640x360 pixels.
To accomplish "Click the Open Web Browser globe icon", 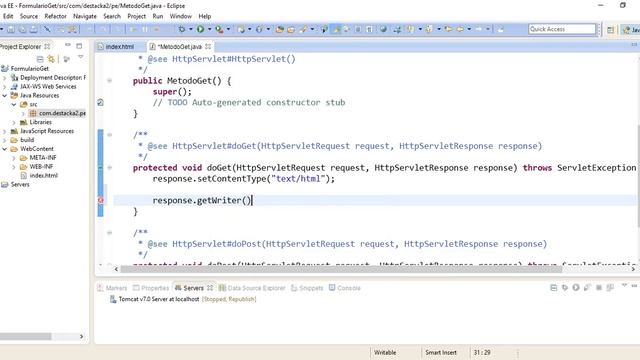I will click(x=383, y=29).
